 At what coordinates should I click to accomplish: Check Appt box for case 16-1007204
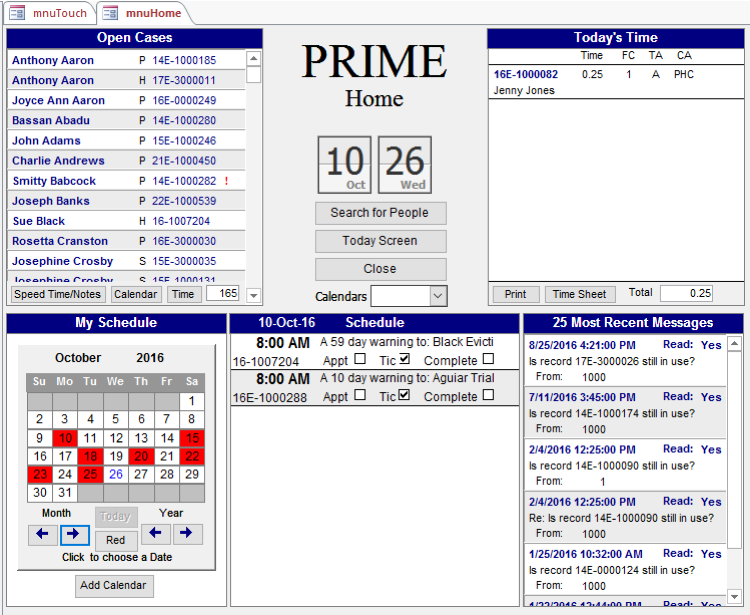coord(360,360)
